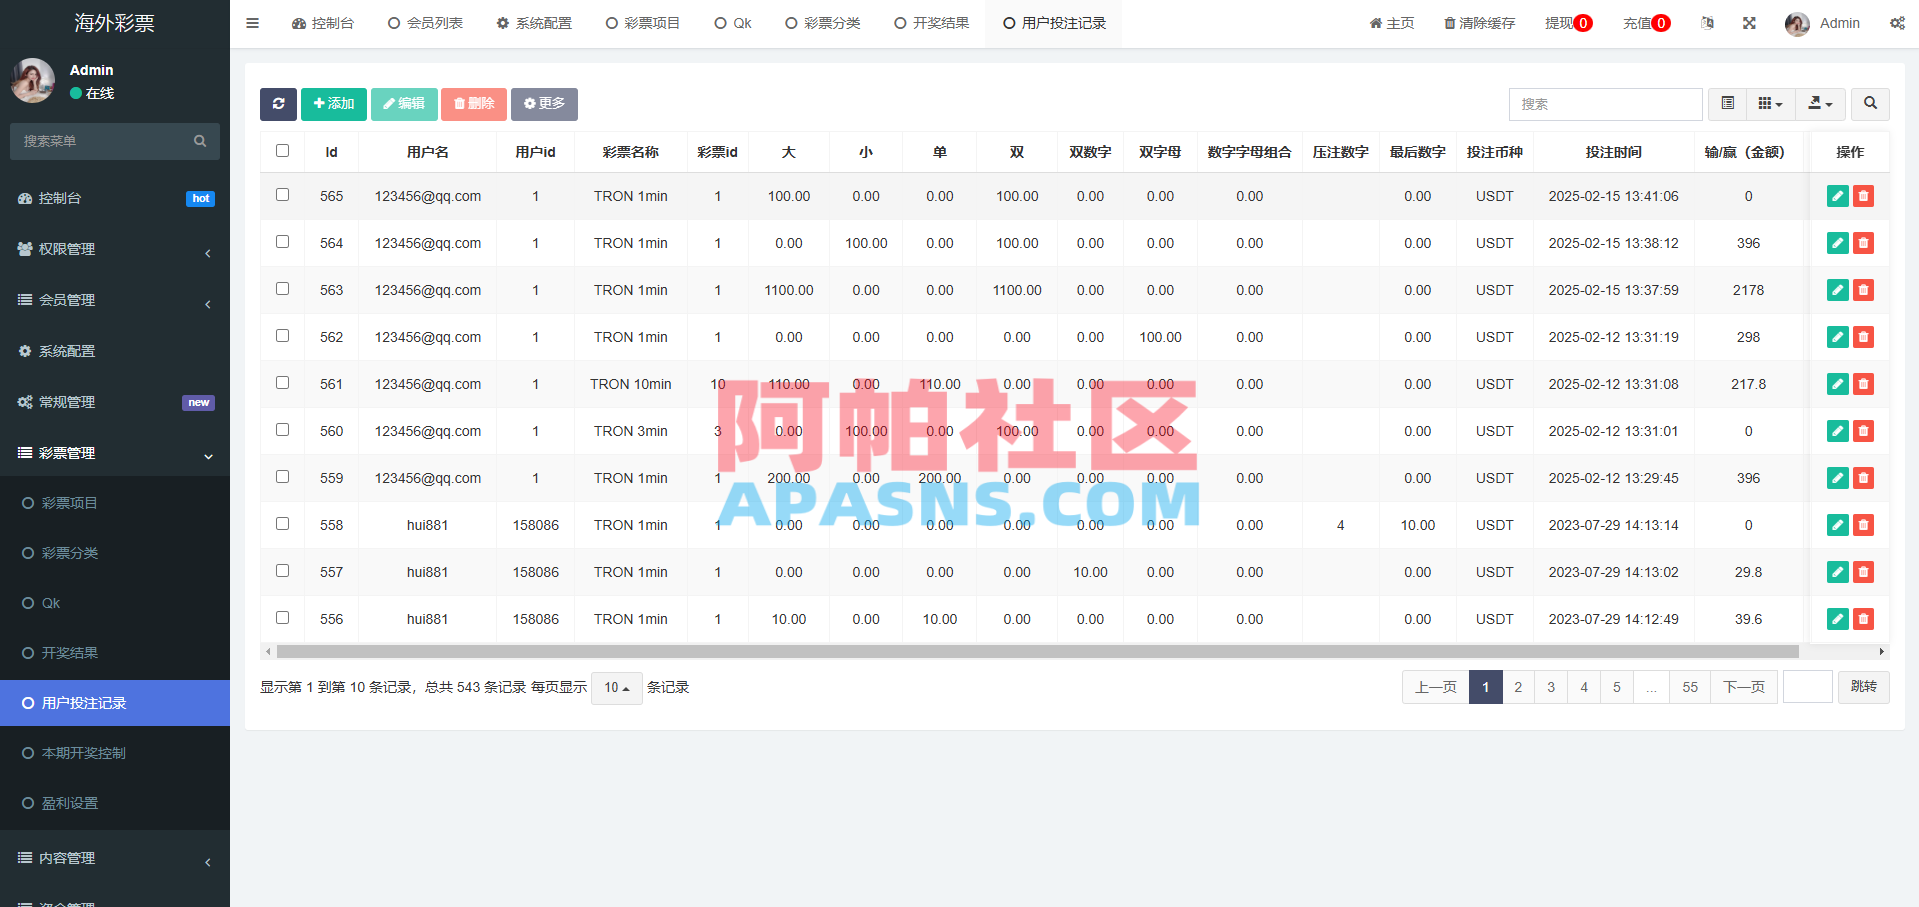Check the select-all checkbox in table header

(x=282, y=150)
